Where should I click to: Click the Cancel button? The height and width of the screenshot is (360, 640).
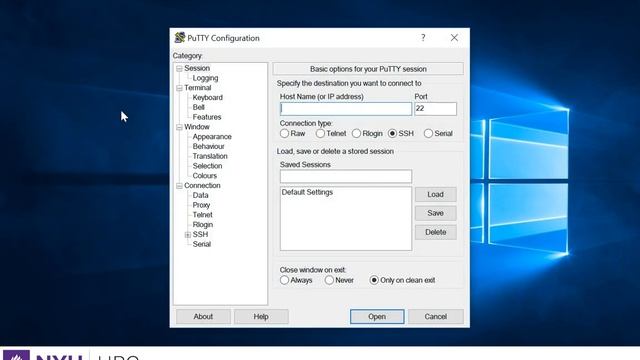point(436,316)
